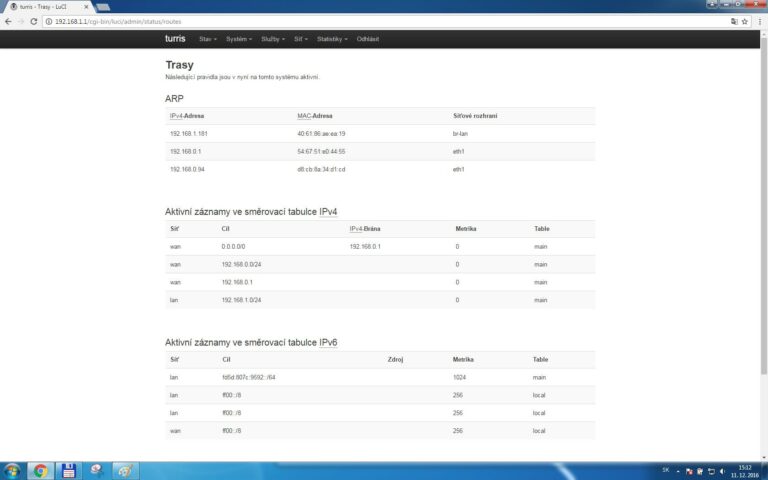Image resolution: width=768 pixels, height=480 pixels.
Task: Click the 1024 metric value
Action: tap(459, 378)
